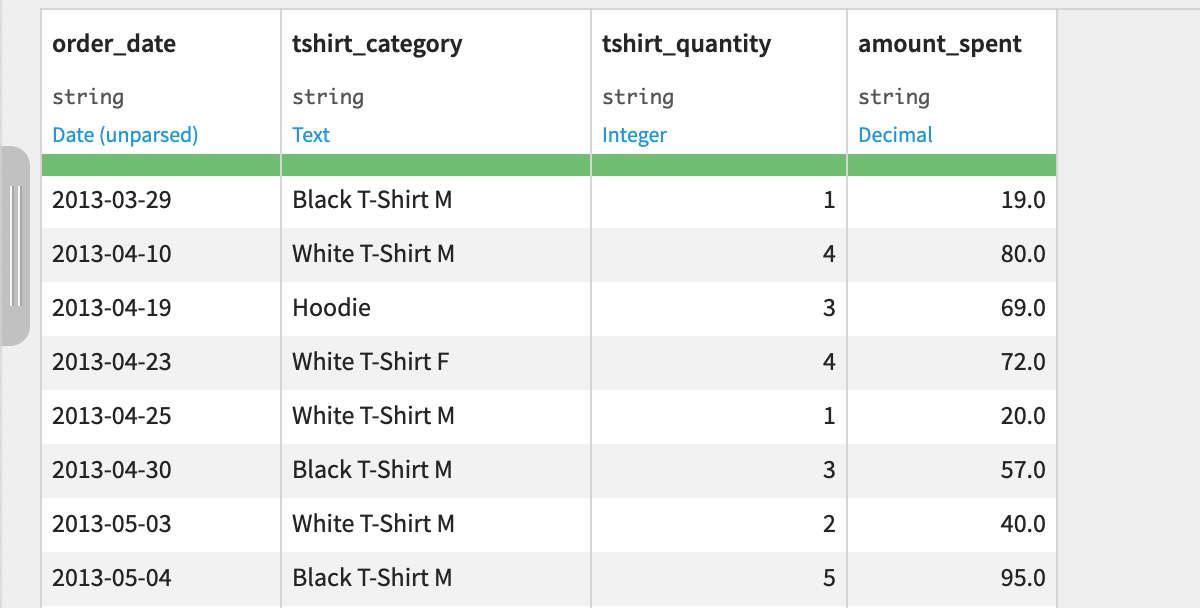Click the Text meaning link
The width and height of the screenshot is (1200, 608).
[x=311, y=135]
